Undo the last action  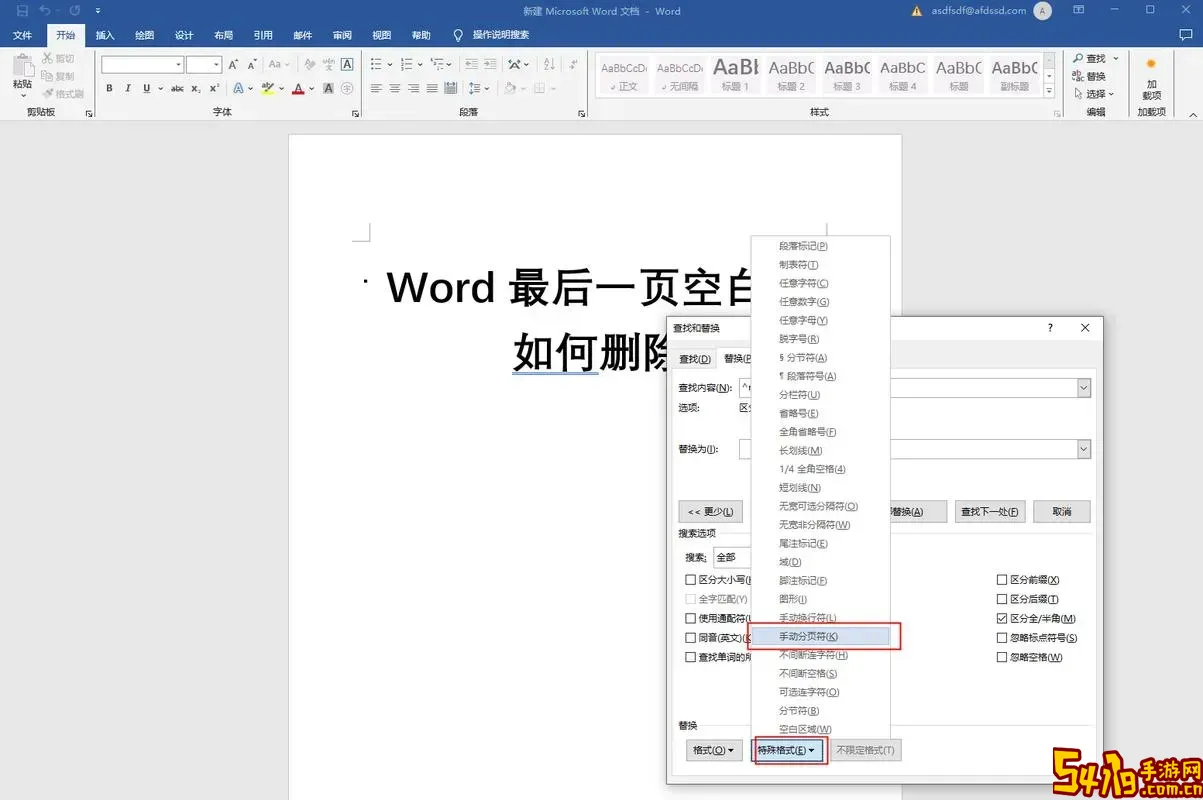tap(44, 11)
